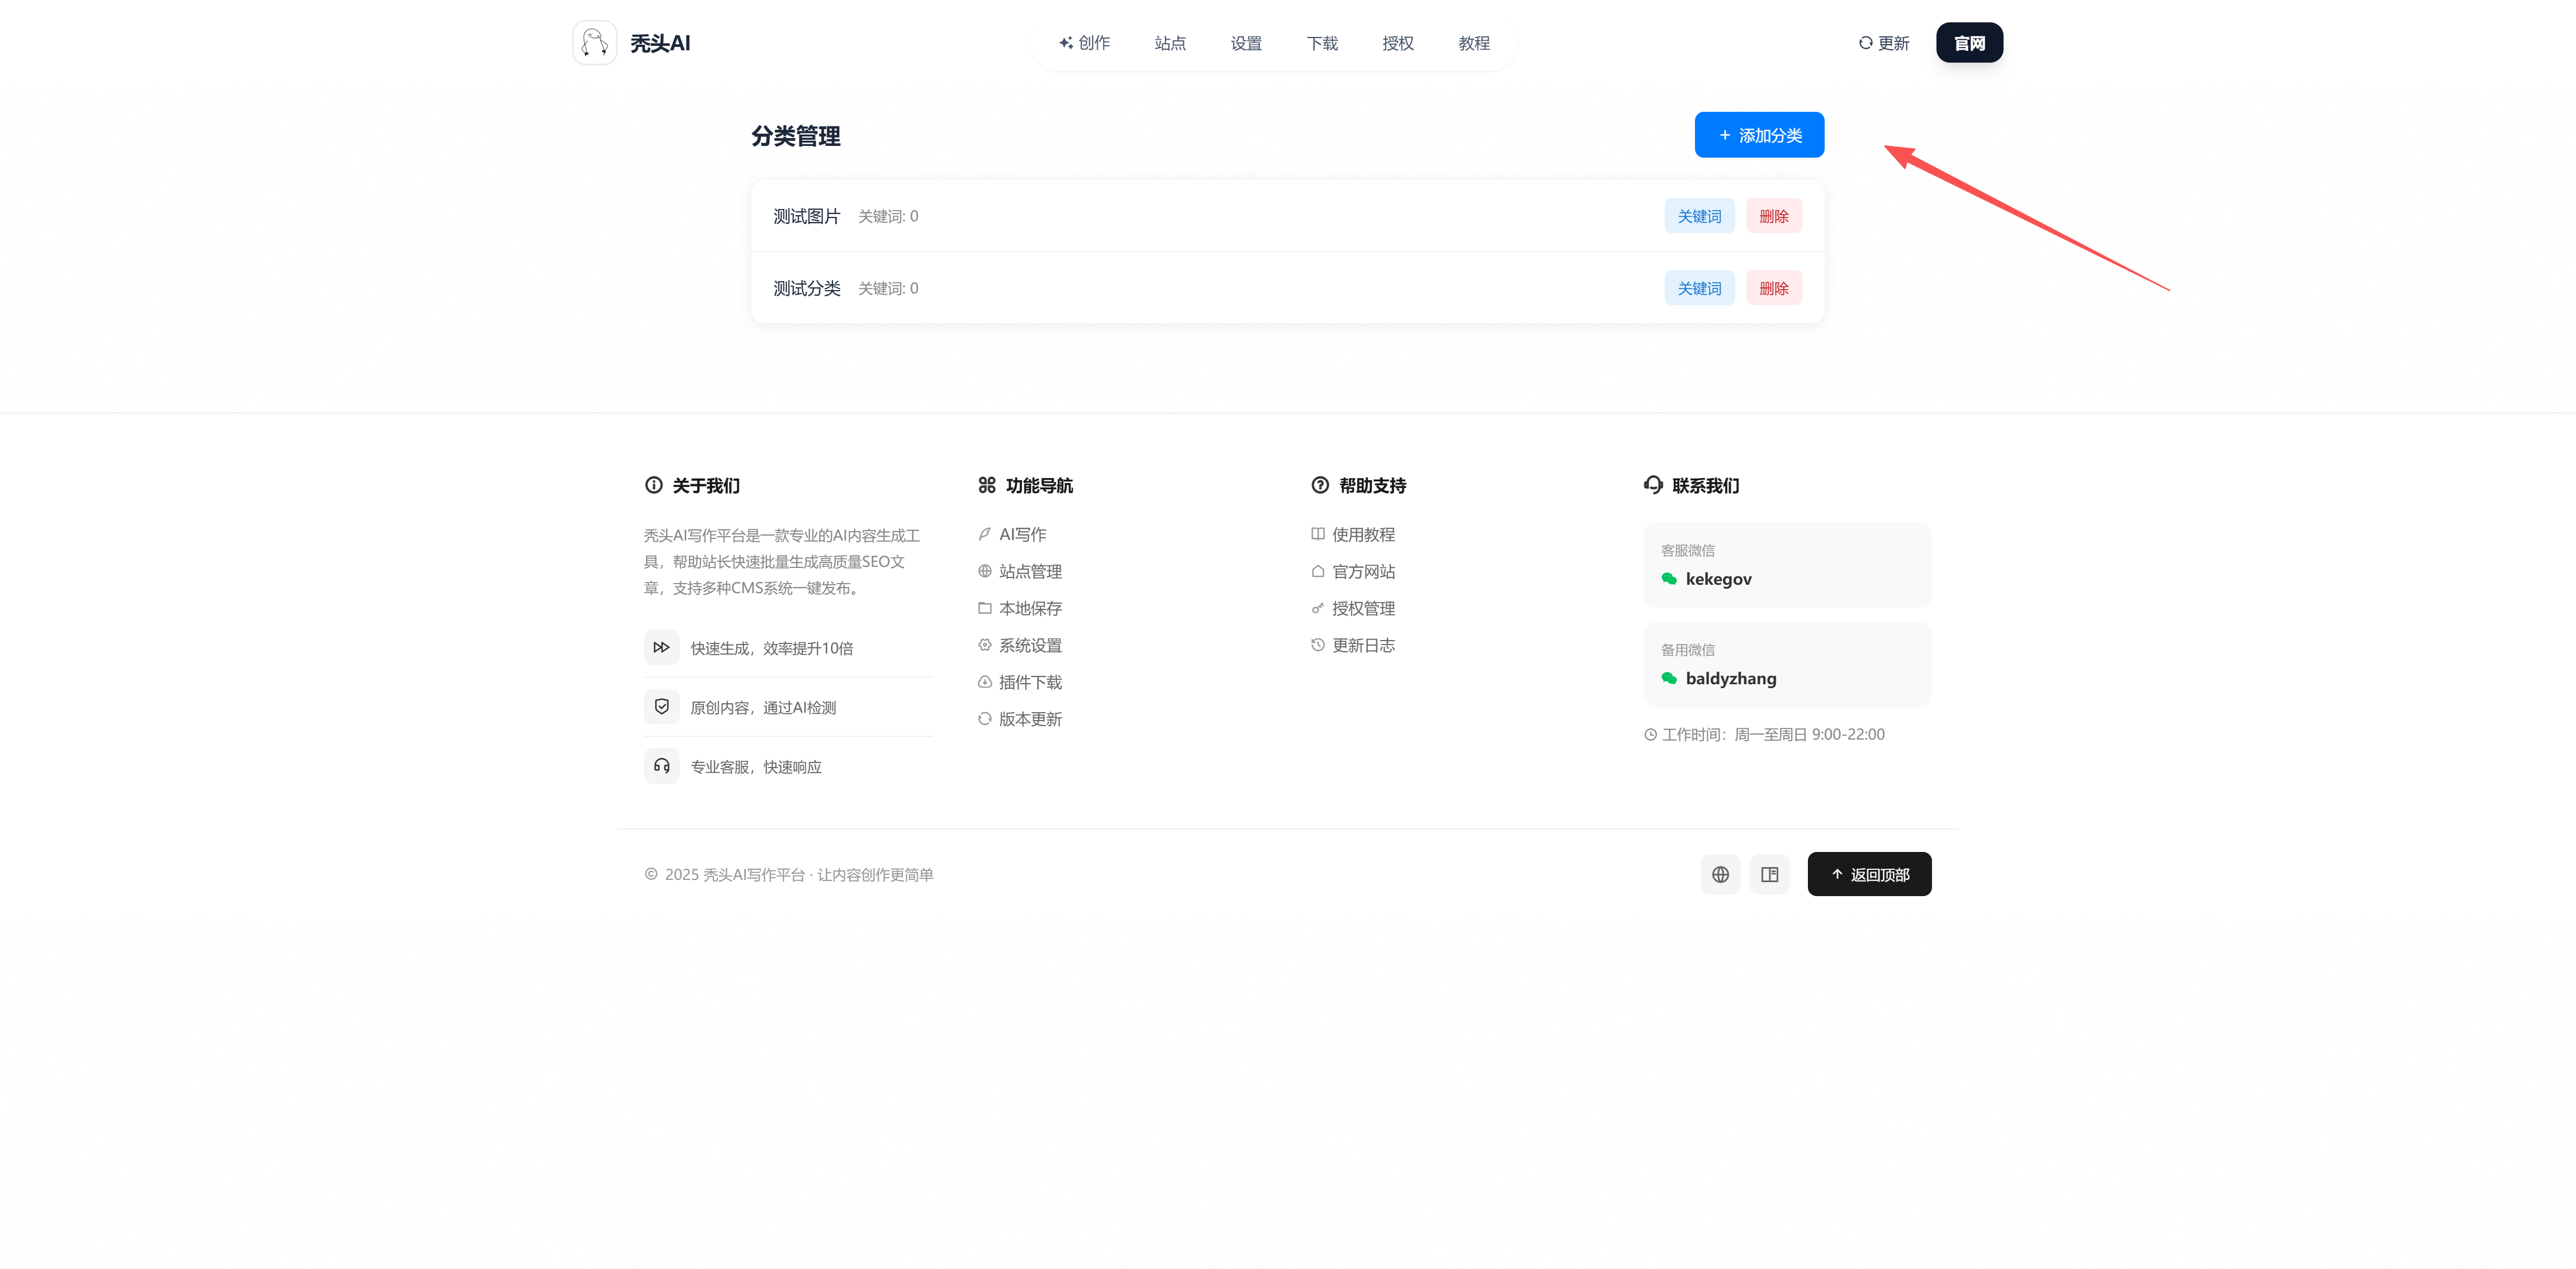Screen dimensions: 2576x1269
Task: Click the book layout icon in footer
Action: click(1769, 874)
